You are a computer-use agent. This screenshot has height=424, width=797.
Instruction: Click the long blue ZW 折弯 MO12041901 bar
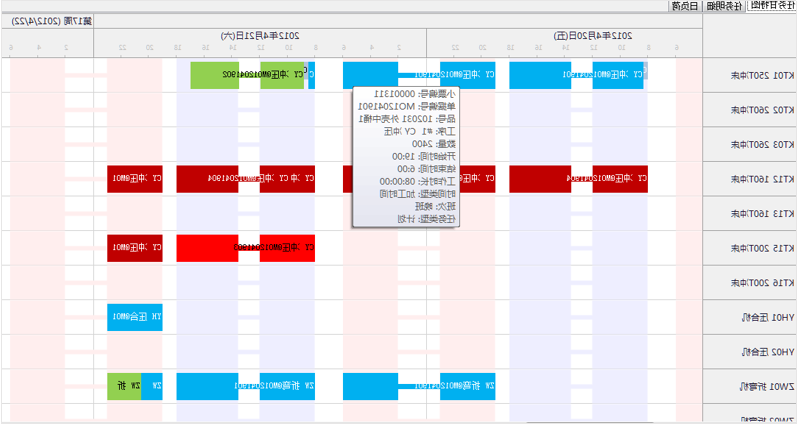[x=245, y=386]
